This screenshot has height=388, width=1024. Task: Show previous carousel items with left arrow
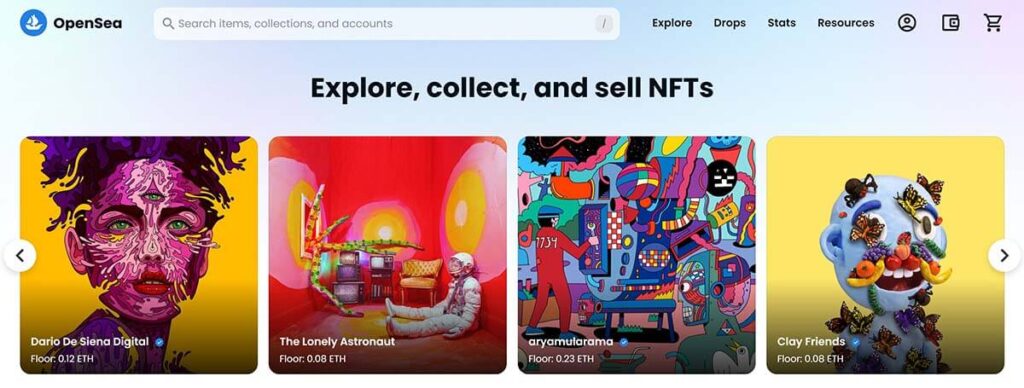20,255
